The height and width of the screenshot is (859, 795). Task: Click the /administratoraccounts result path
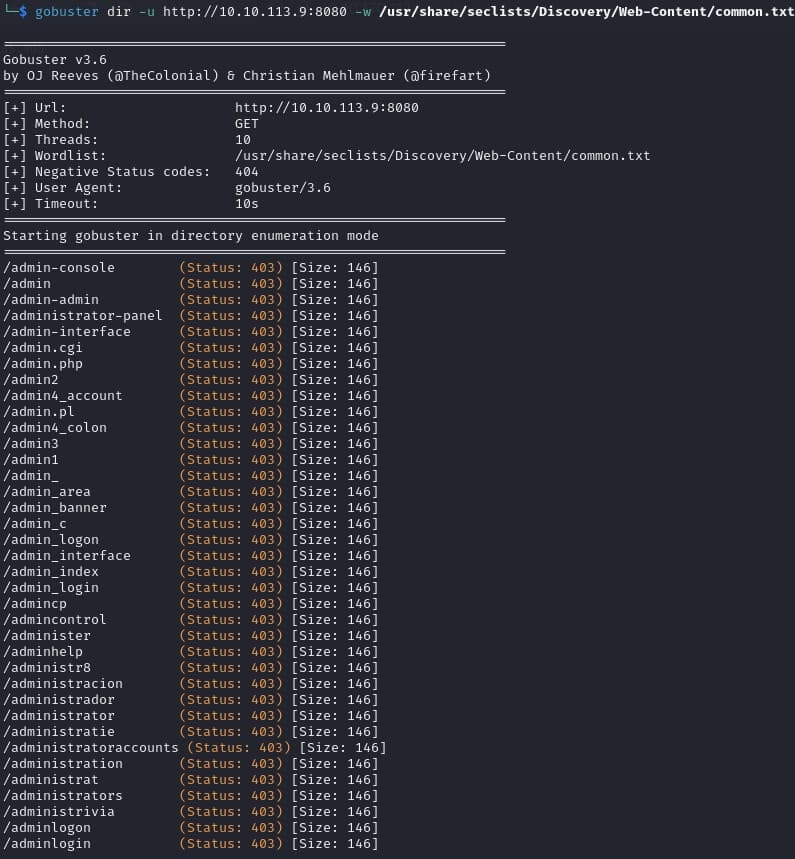[x=91, y=748]
